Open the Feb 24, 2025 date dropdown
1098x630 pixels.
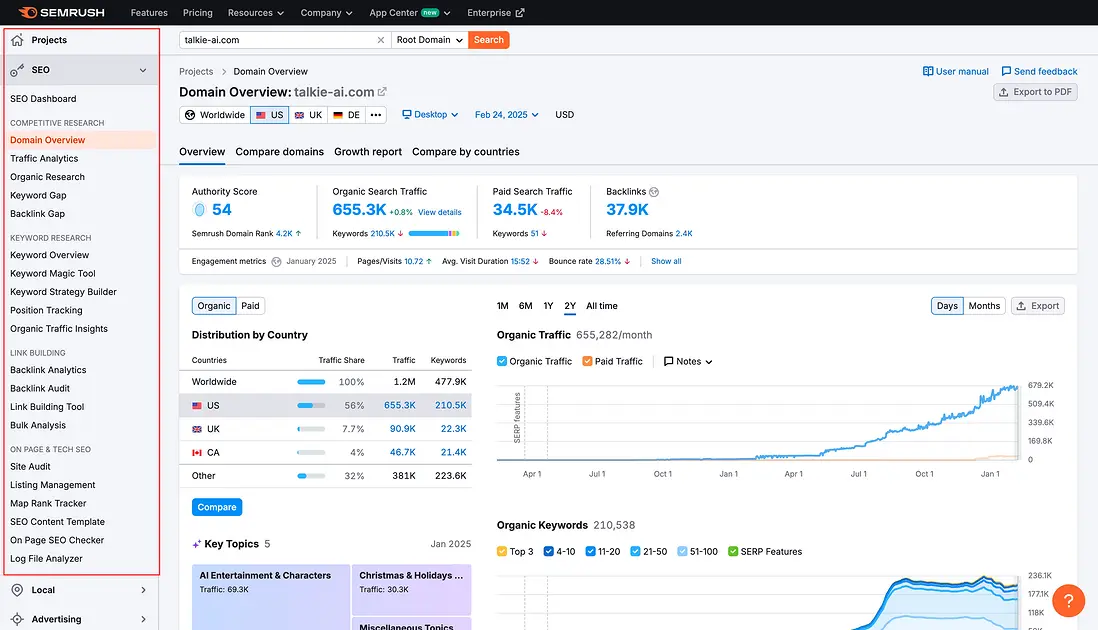tap(506, 115)
